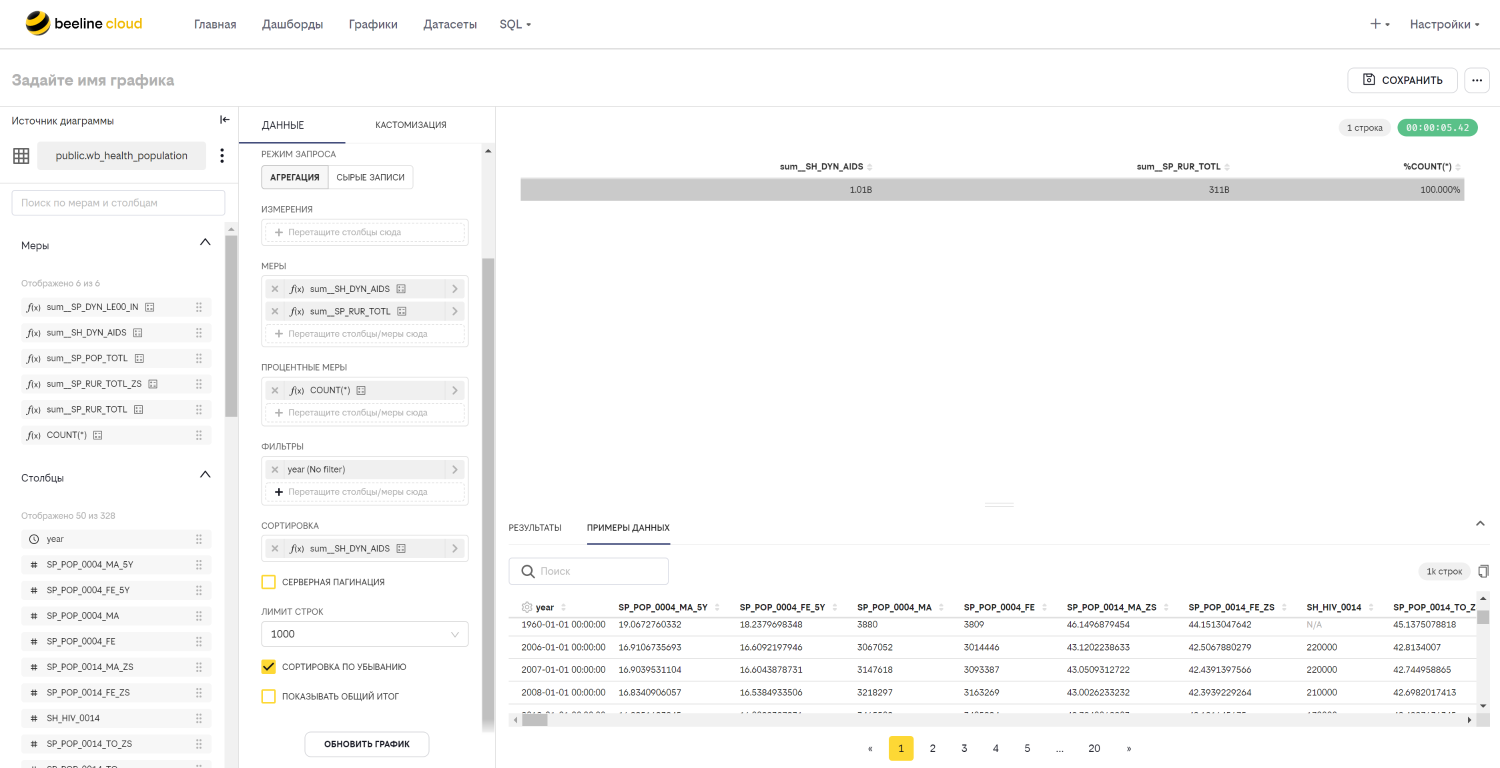Sort SP_POP_0004_MA_5Y sample data column
The width and height of the screenshot is (1500, 768).
[x=716, y=607]
